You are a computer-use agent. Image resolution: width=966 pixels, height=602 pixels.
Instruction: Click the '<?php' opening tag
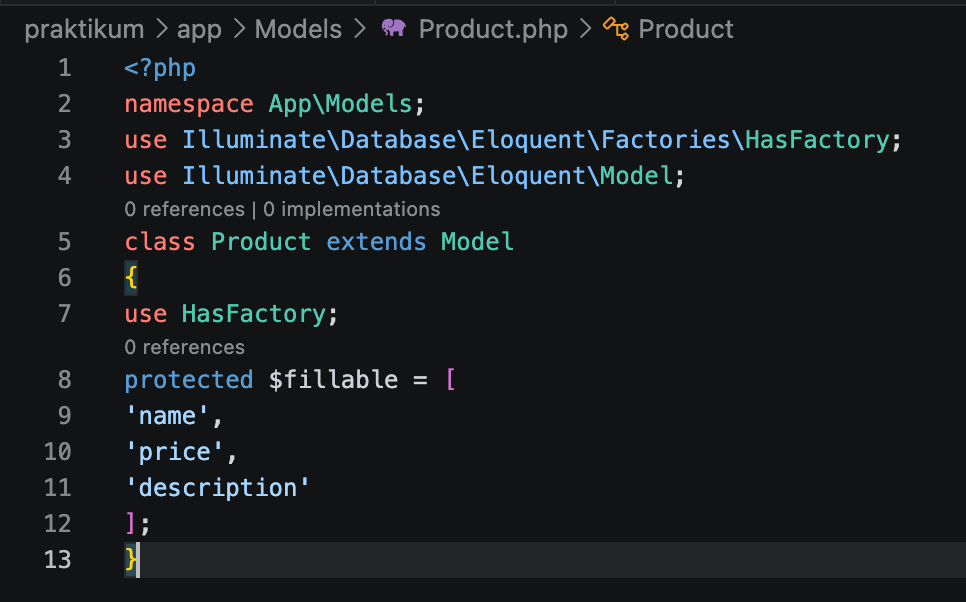(160, 68)
